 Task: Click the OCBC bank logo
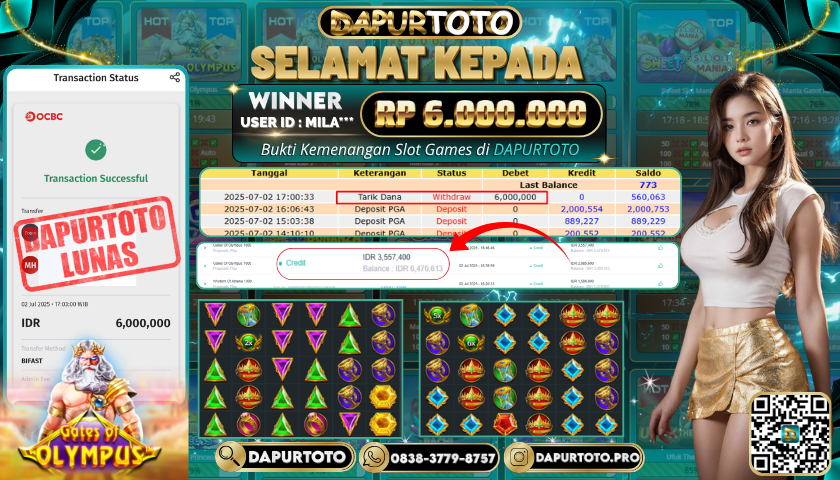click(44, 117)
